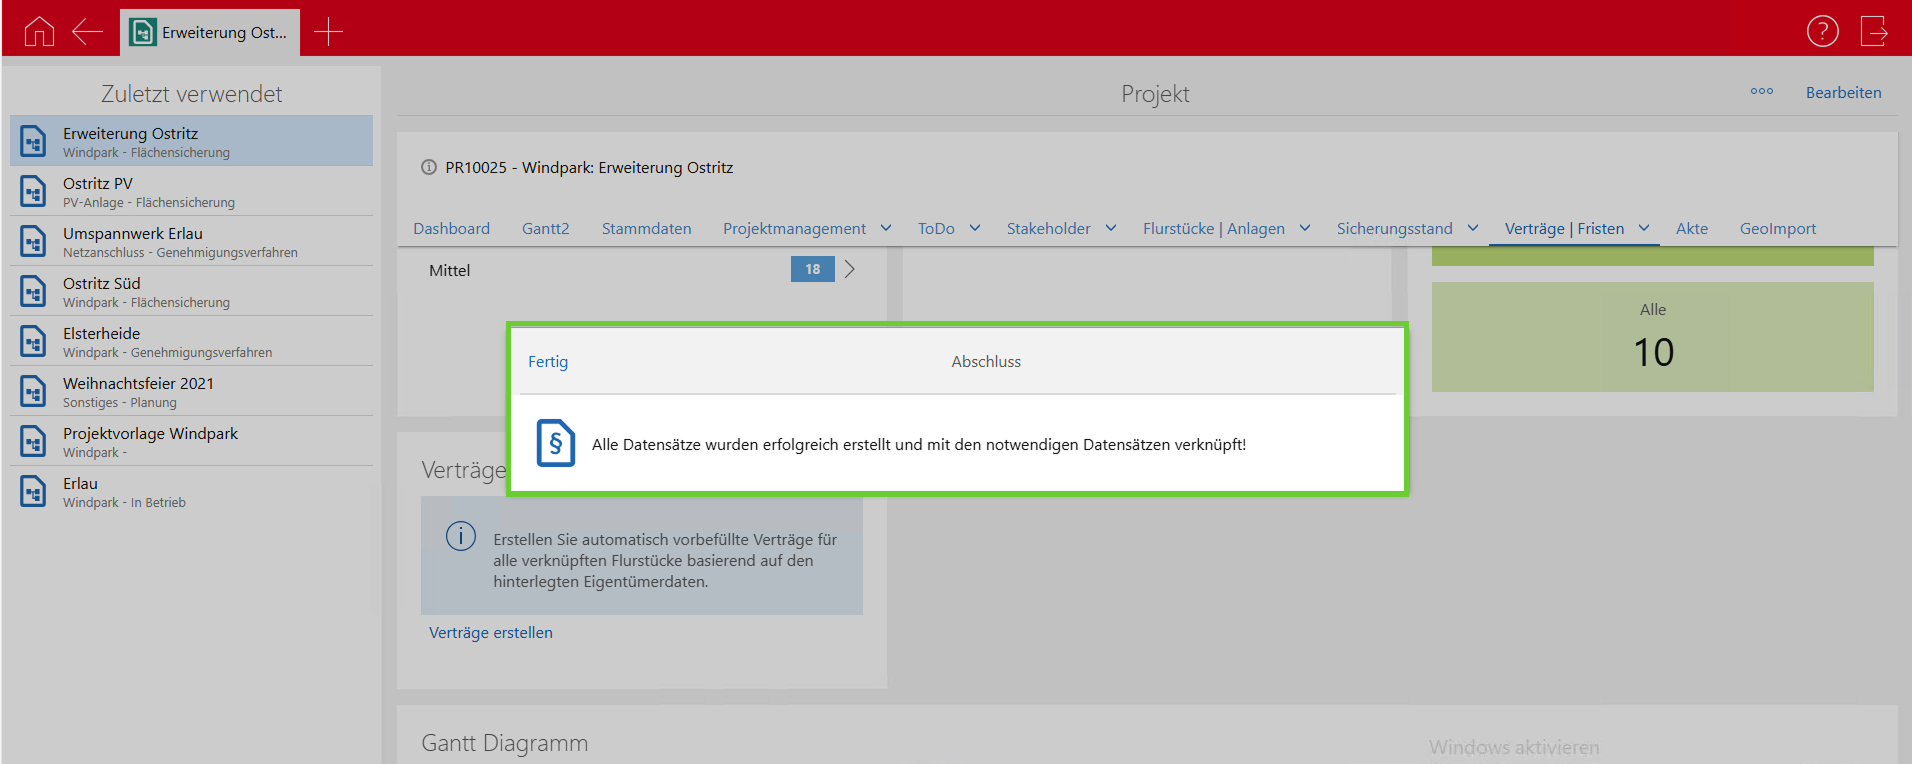Screen dimensions: 1912x764
Task: Click the logout icon at top right
Action: (x=1873, y=32)
